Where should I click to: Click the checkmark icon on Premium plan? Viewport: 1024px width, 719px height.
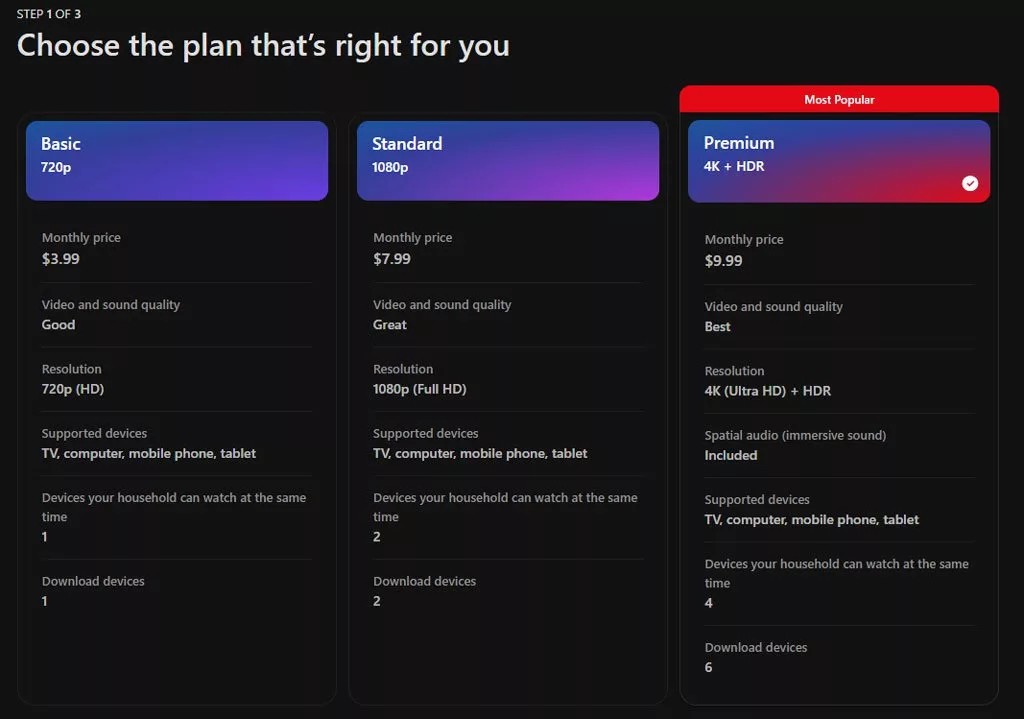970,183
